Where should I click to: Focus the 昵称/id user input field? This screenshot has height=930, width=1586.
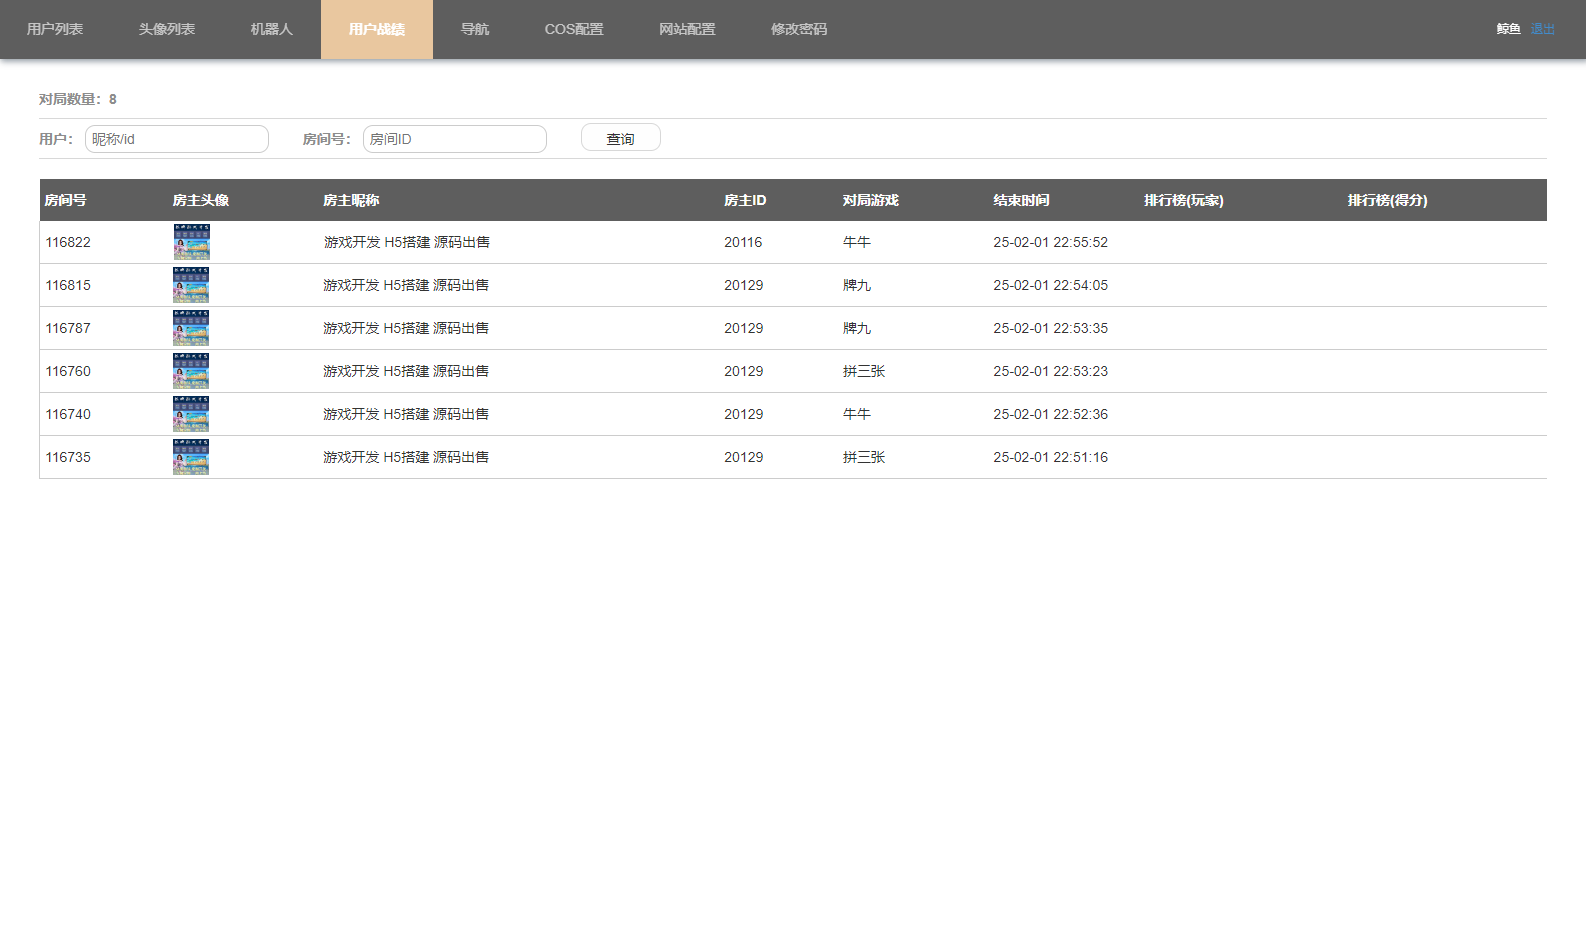[x=177, y=139]
